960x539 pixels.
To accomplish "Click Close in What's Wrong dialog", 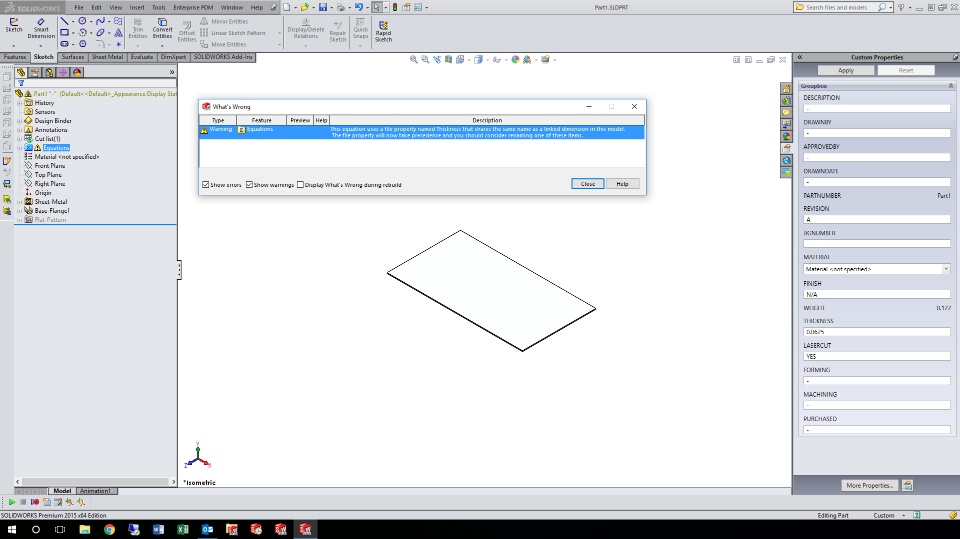I will (x=588, y=184).
